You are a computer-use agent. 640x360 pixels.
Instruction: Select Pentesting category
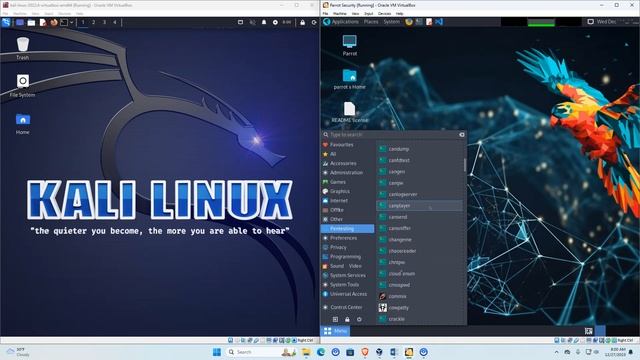[x=347, y=229]
